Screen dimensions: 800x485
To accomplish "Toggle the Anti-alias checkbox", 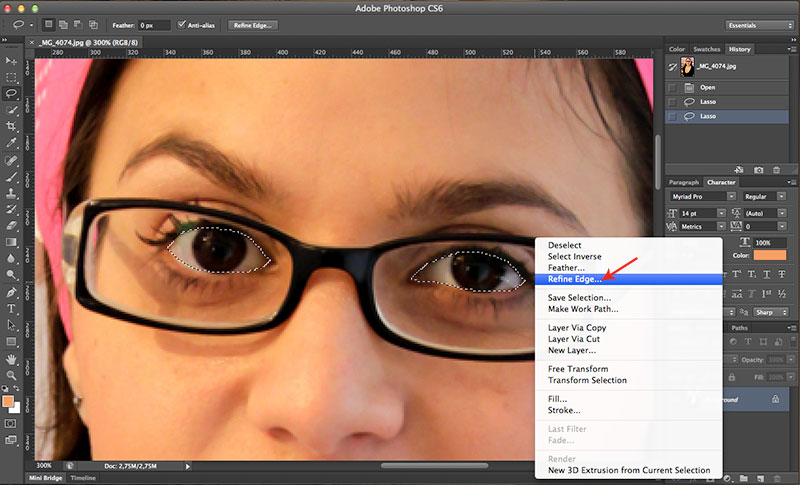I will click(x=182, y=24).
